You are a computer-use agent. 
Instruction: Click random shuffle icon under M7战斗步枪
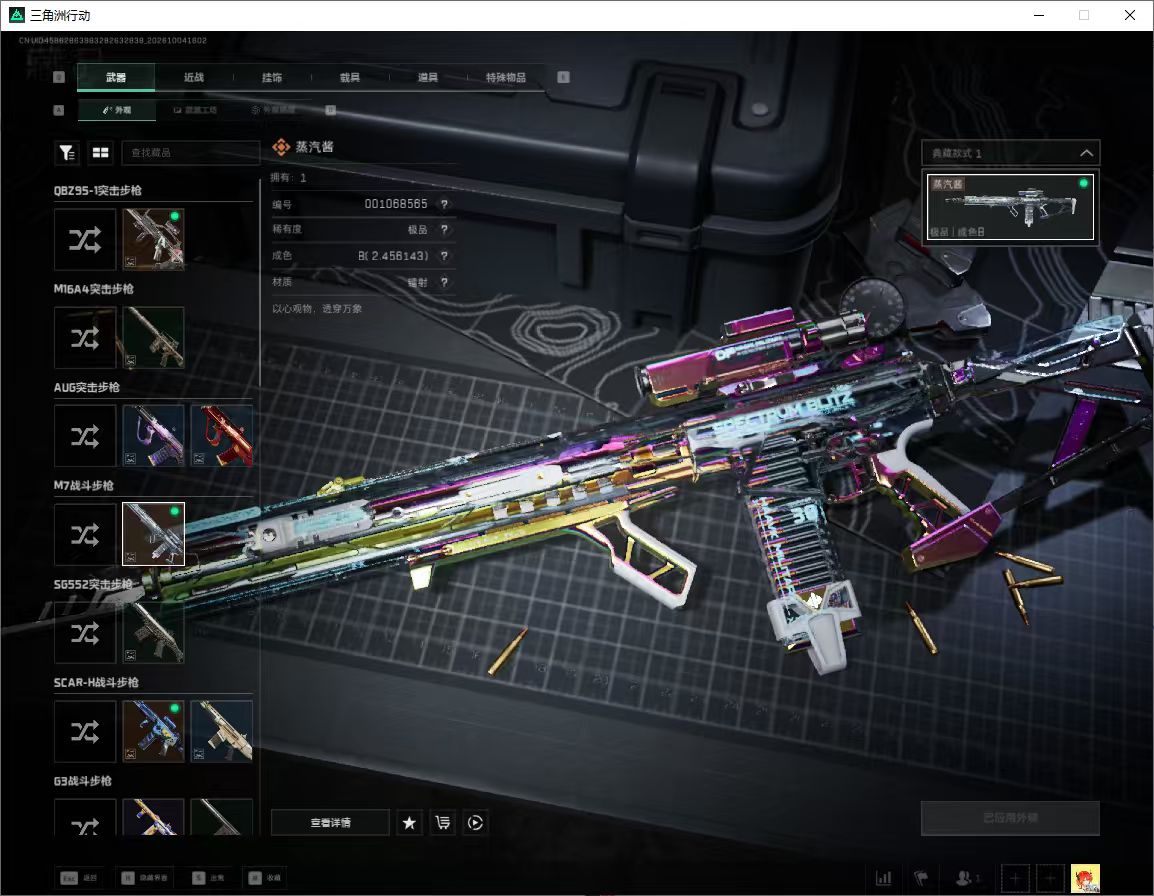point(85,535)
